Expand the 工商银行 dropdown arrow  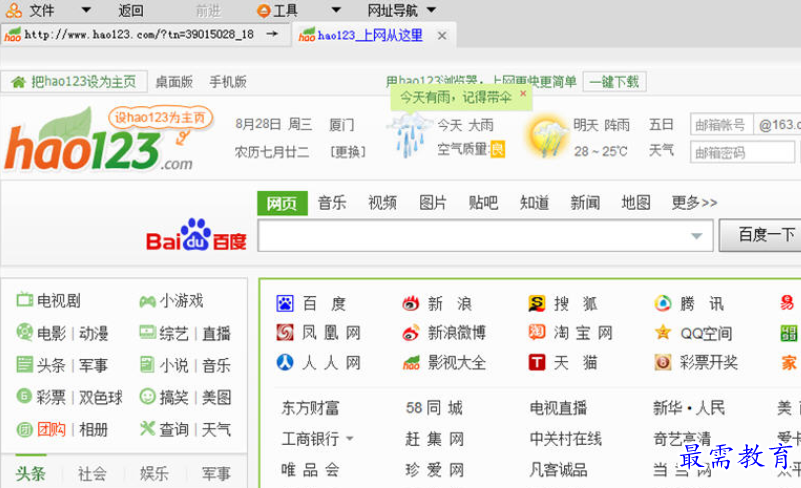tap(350, 438)
